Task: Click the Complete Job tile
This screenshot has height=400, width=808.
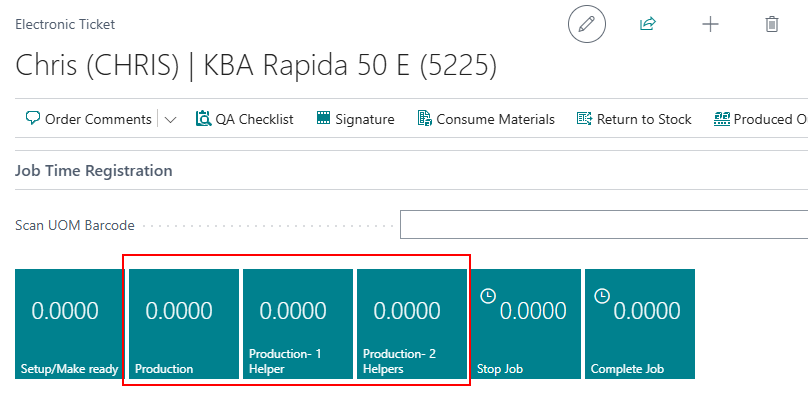Action: pyautogui.click(x=639, y=324)
